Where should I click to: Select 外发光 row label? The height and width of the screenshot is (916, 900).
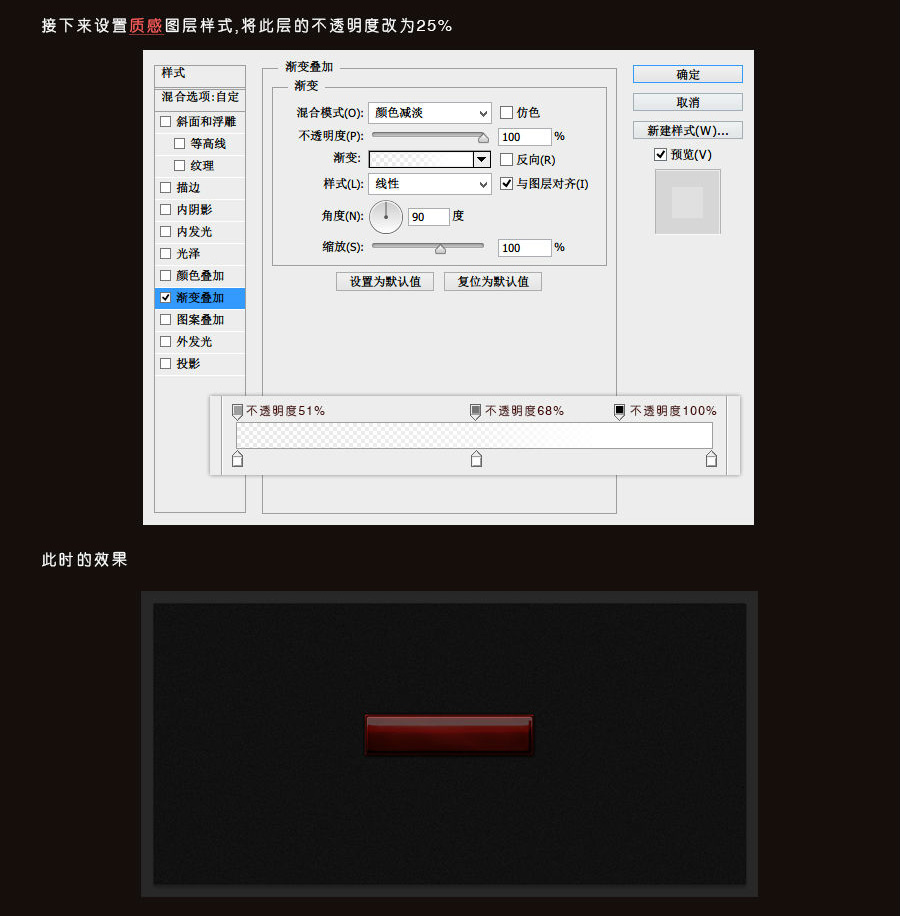(x=194, y=342)
